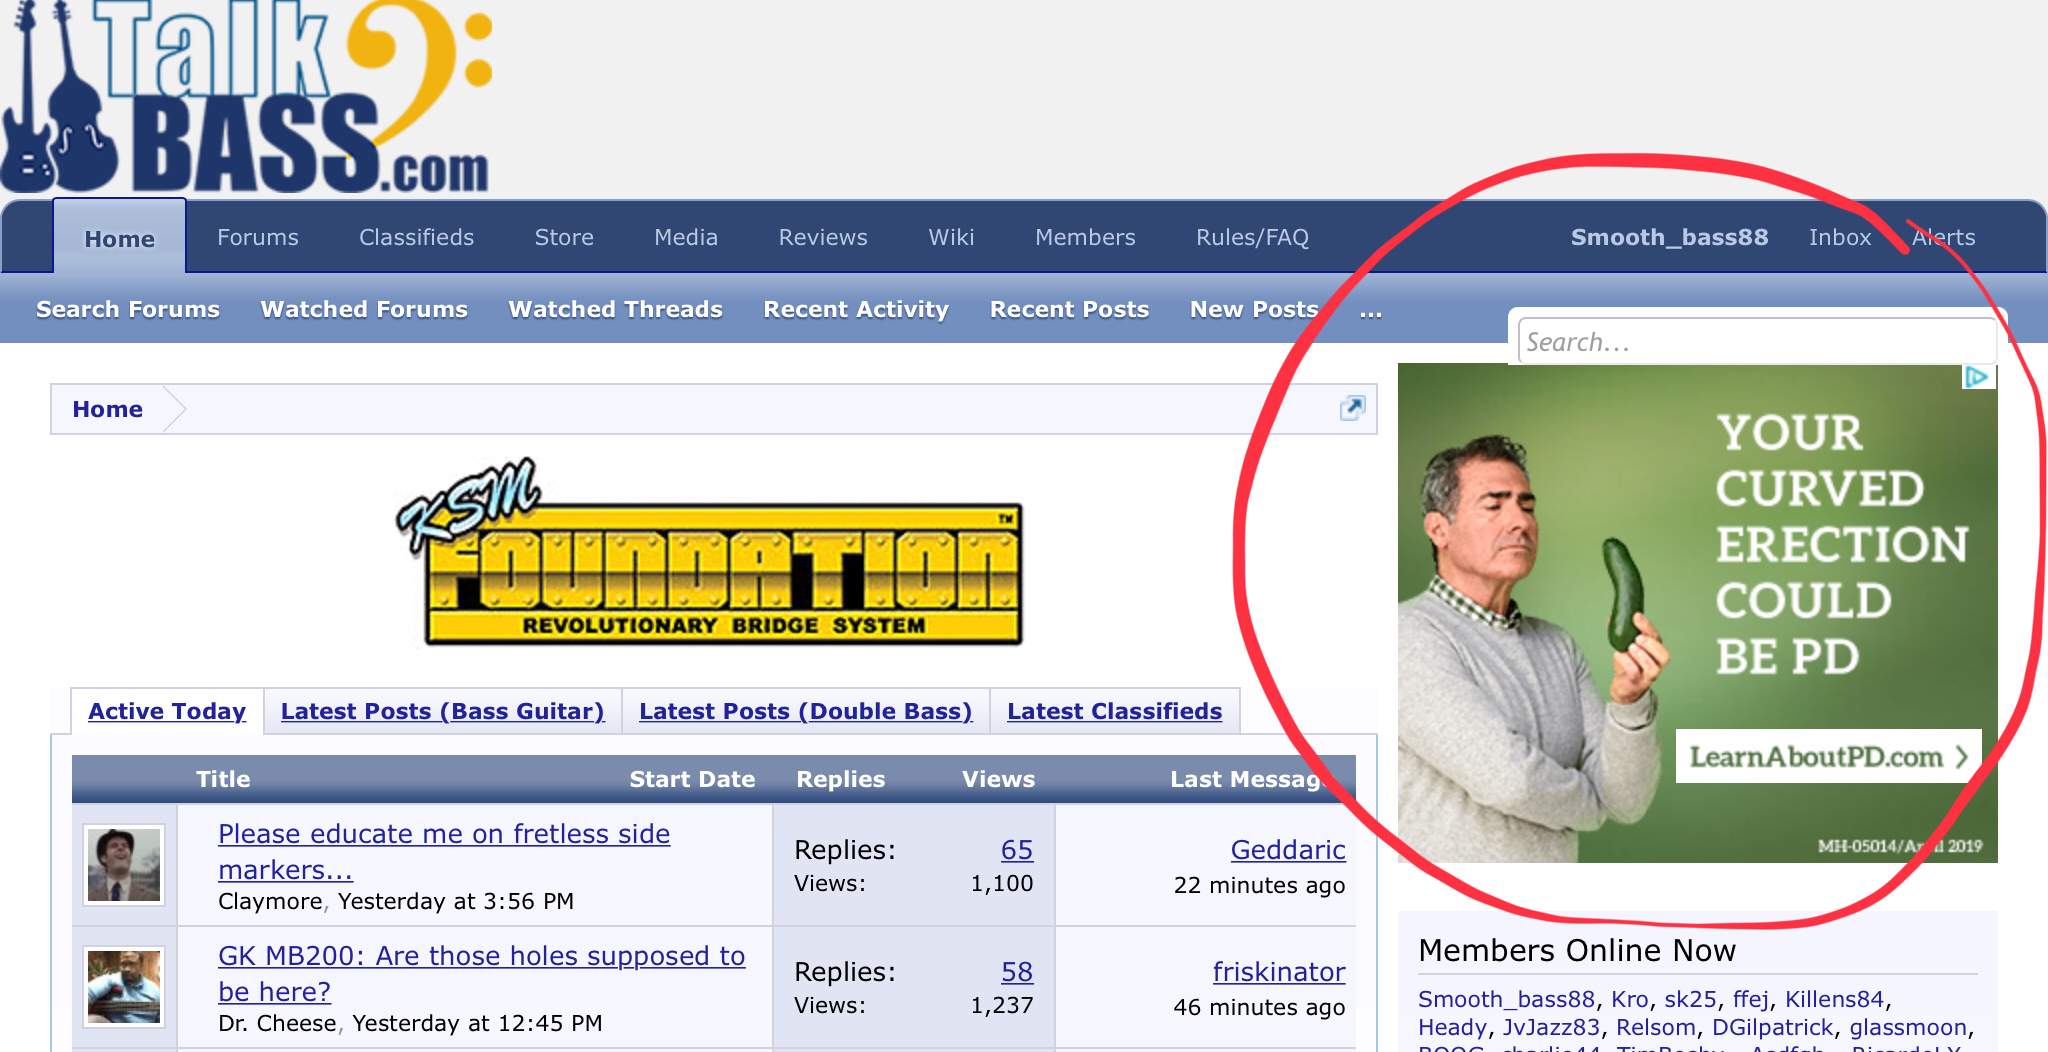This screenshot has height=1052, width=2048.
Task: Click the Members Online Now heading
Action: [x=1577, y=950]
